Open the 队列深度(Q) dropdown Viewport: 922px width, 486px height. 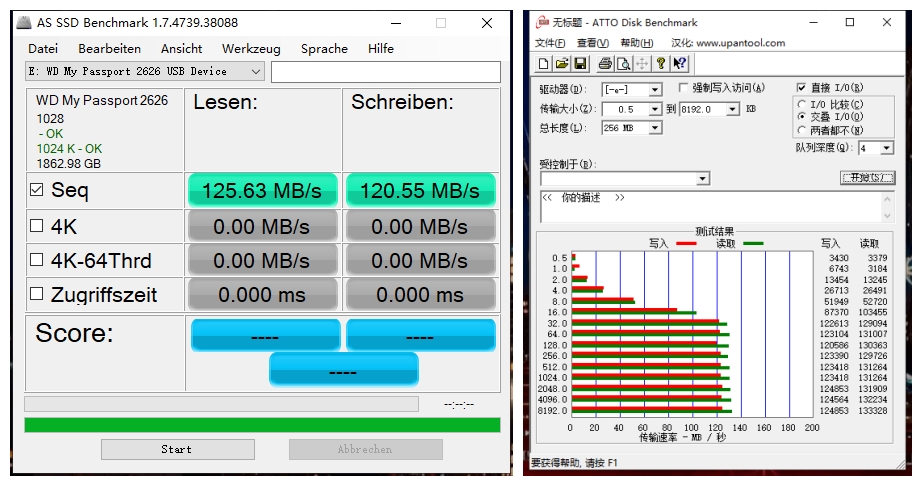click(x=887, y=148)
